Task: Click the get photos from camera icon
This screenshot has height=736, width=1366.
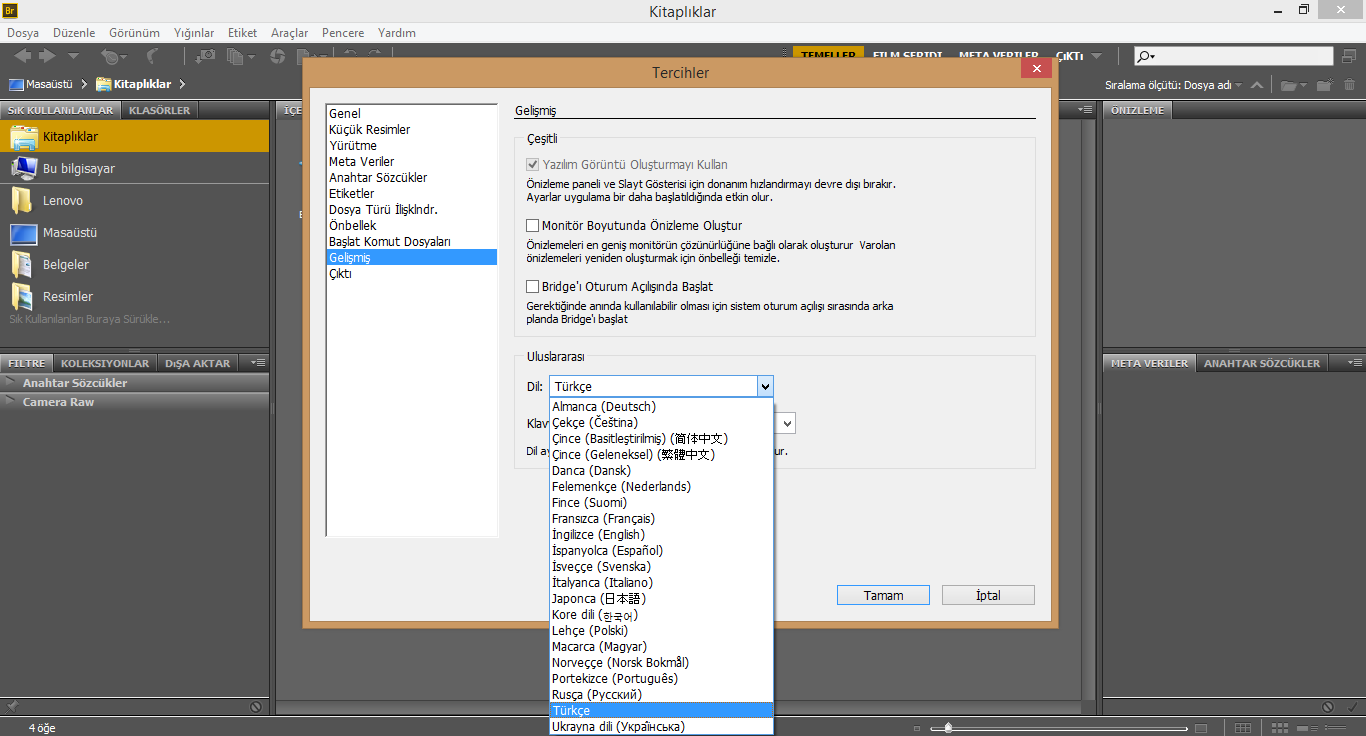Action: 205,56
